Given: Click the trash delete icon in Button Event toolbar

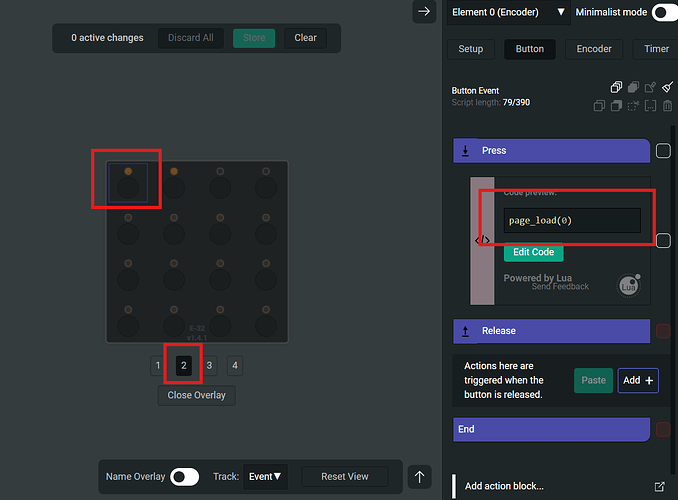Looking at the screenshot, I should pyautogui.click(x=668, y=106).
